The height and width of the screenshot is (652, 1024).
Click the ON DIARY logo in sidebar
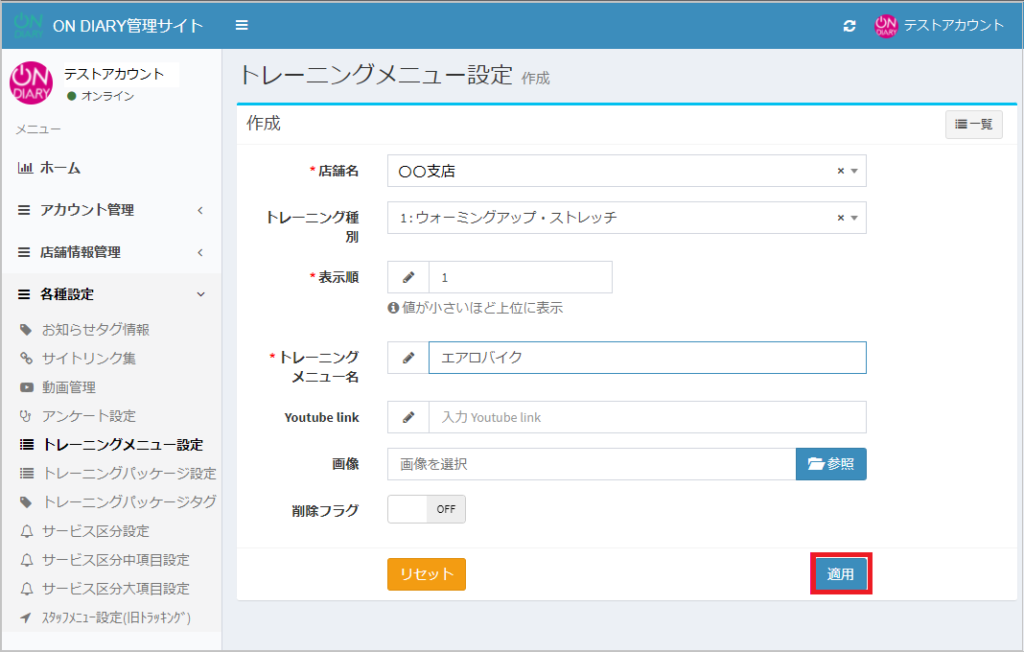pos(30,83)
